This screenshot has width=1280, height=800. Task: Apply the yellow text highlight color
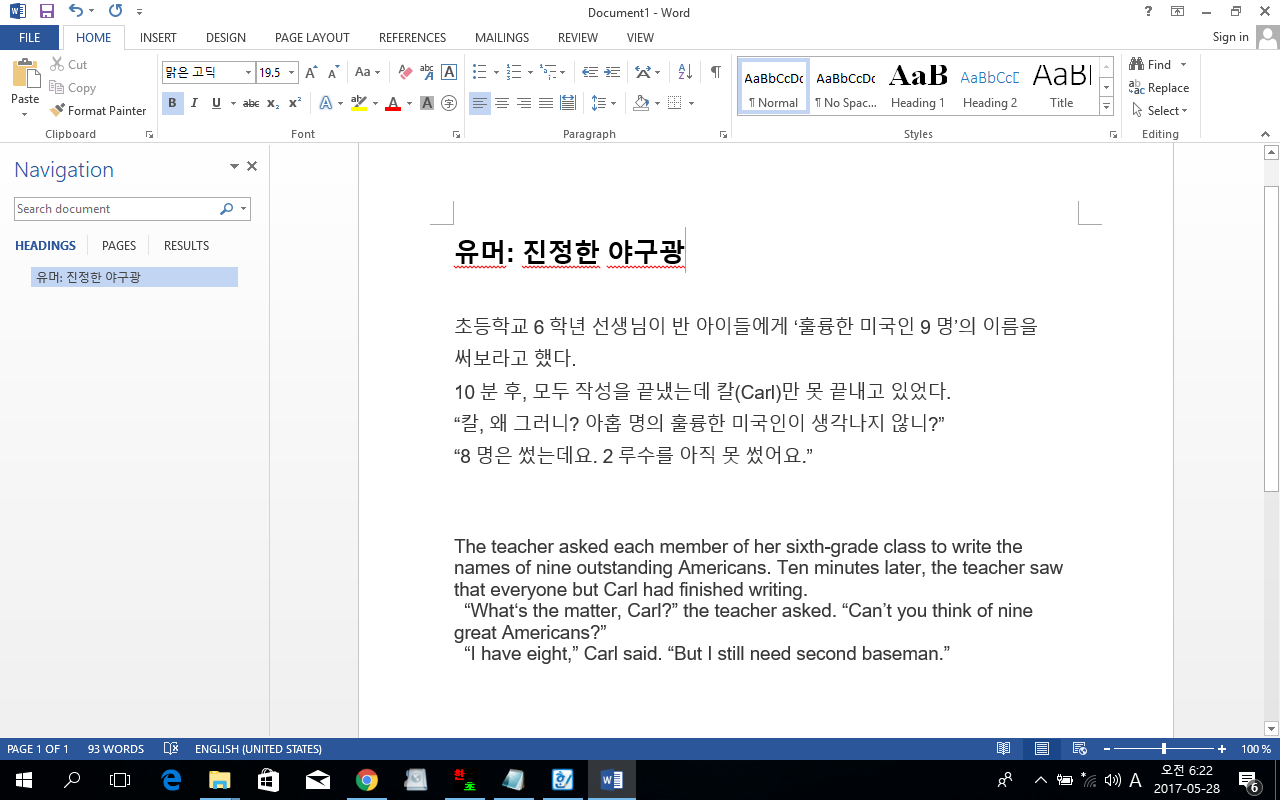pyautogui.click(x=359, y=103)
